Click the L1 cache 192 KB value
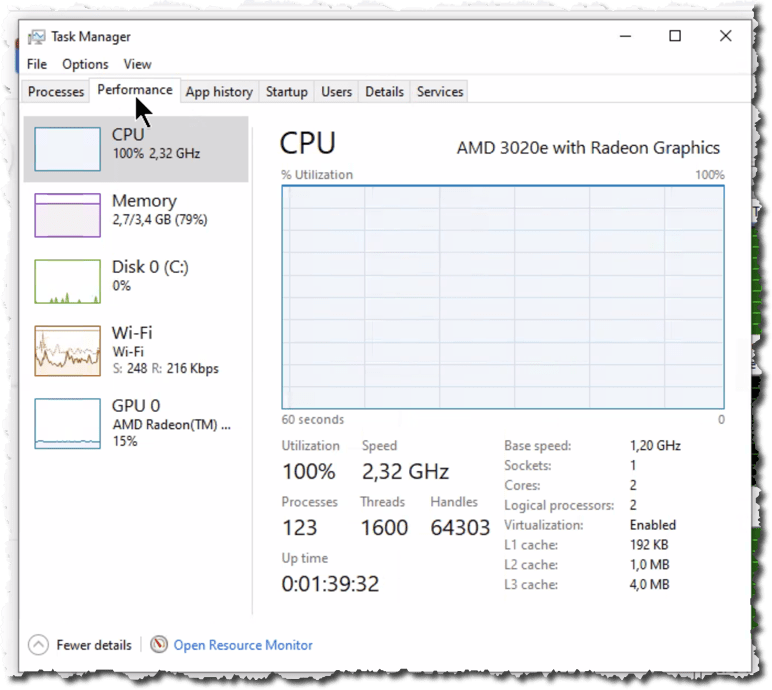Image resolution: width=772 pixels, height=690 pixels. [649, 545]
